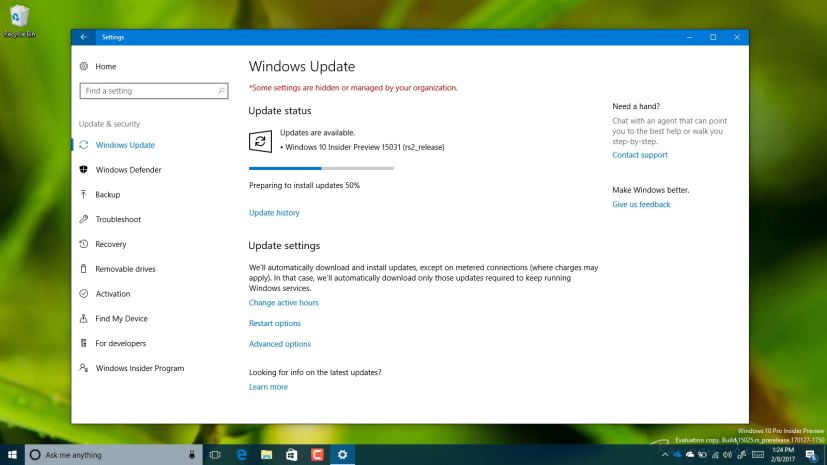Show hidden tray icons chevron

click(665, 454)
